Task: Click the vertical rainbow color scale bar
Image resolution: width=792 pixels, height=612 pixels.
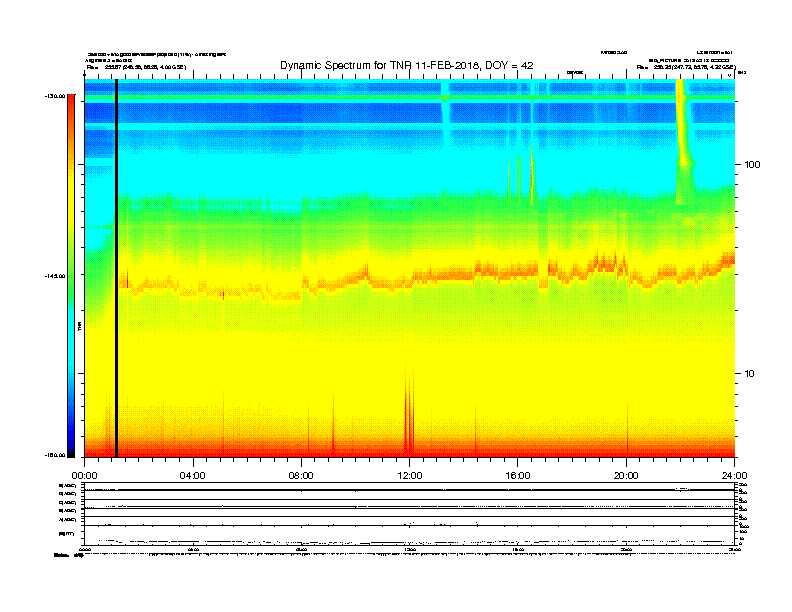Action: coord(71,276)
